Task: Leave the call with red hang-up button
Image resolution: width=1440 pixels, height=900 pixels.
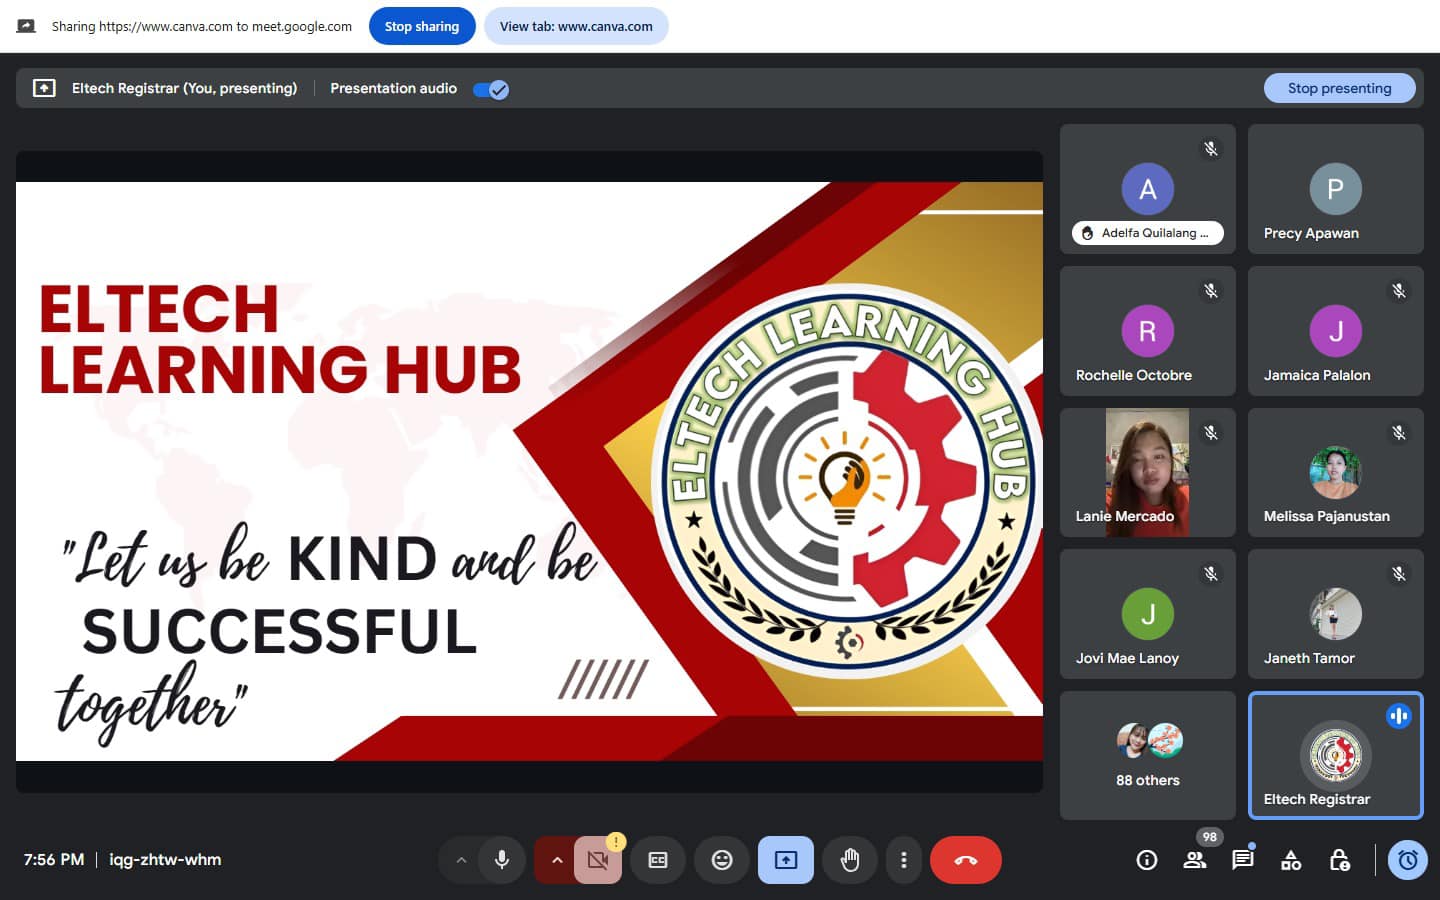Action: (966, 860)
